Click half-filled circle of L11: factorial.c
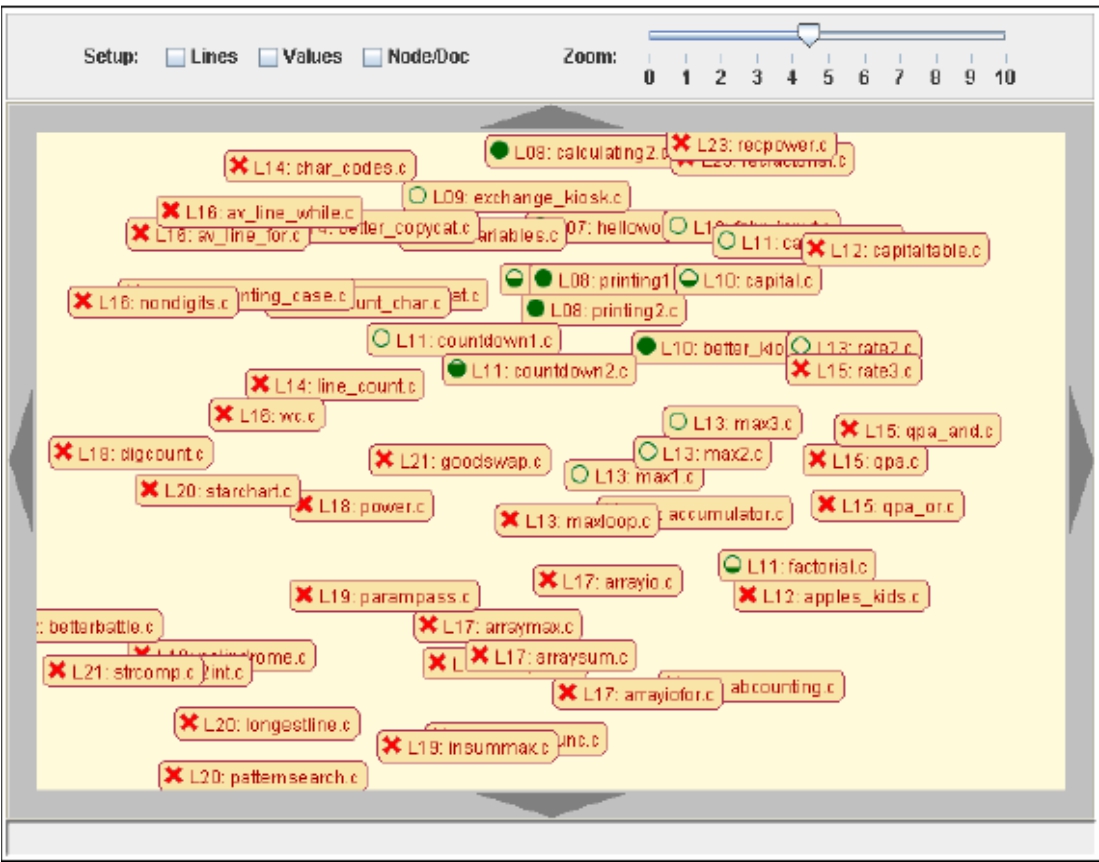The image size is (1099, 862). pos(732,564)
